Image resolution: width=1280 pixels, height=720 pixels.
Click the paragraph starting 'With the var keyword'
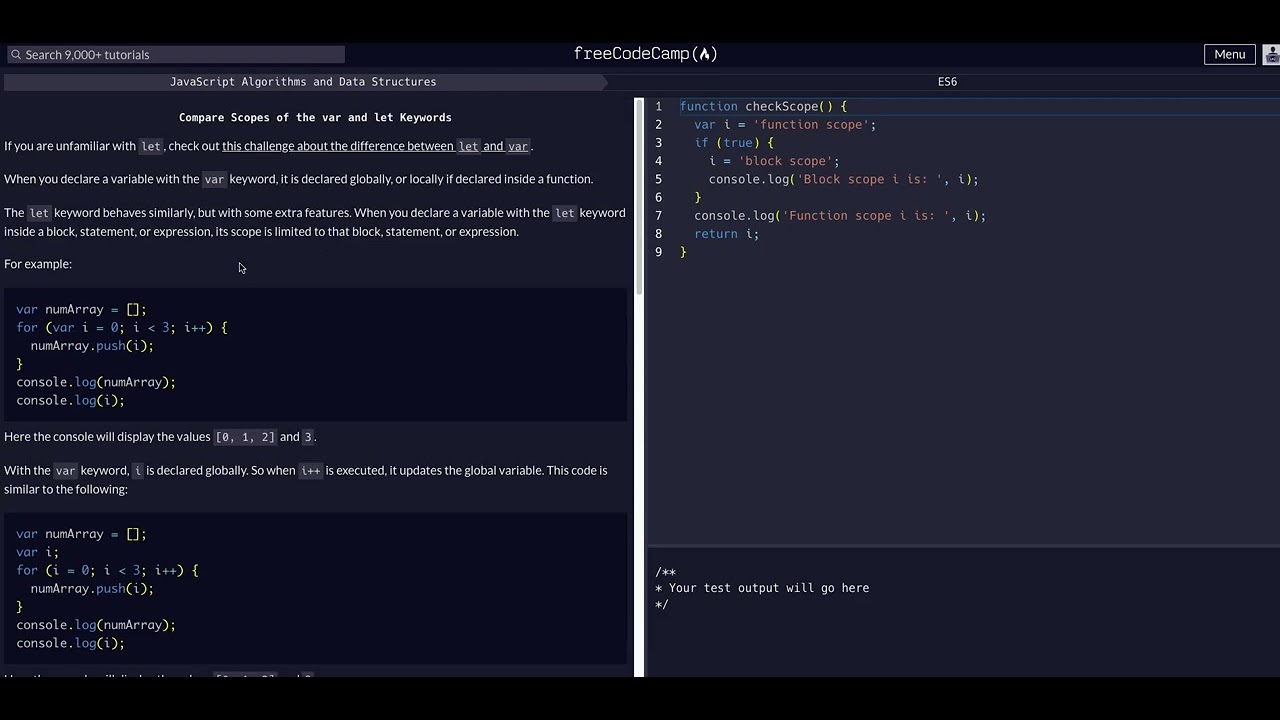[306, 480]
